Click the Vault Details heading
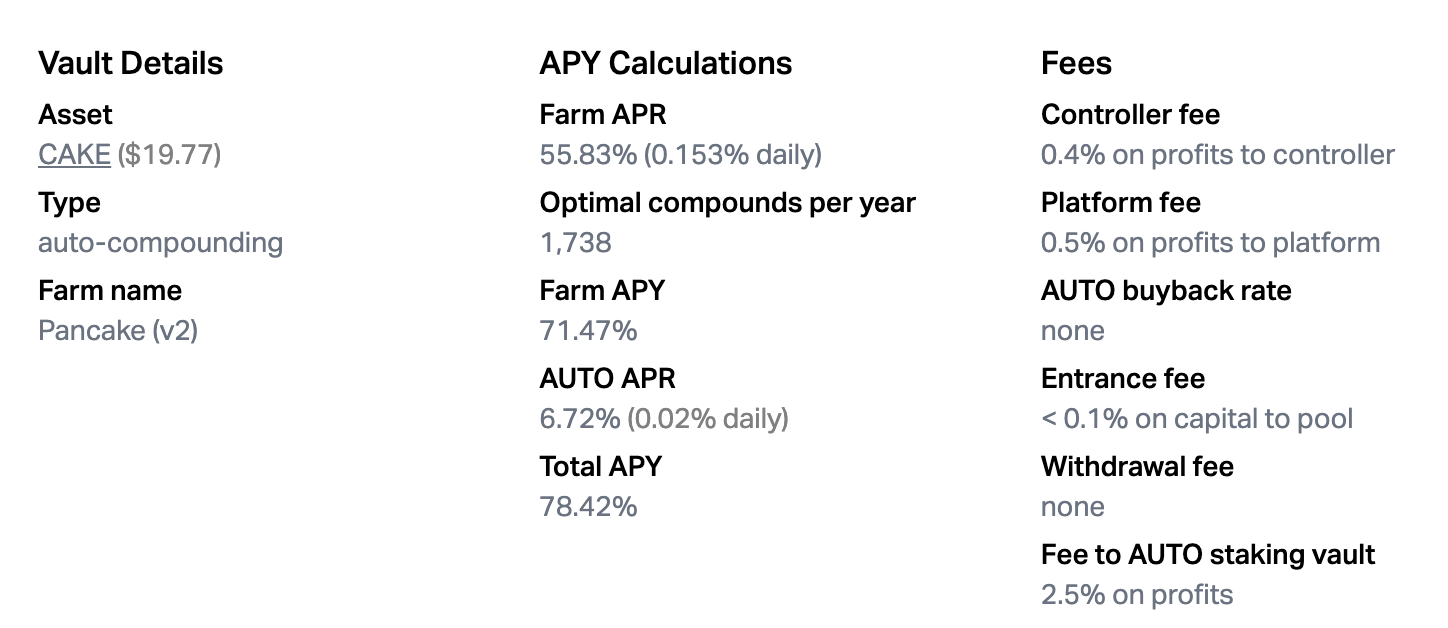The height and width of the screenshot is (628, 1448). (x=131, y=63)
